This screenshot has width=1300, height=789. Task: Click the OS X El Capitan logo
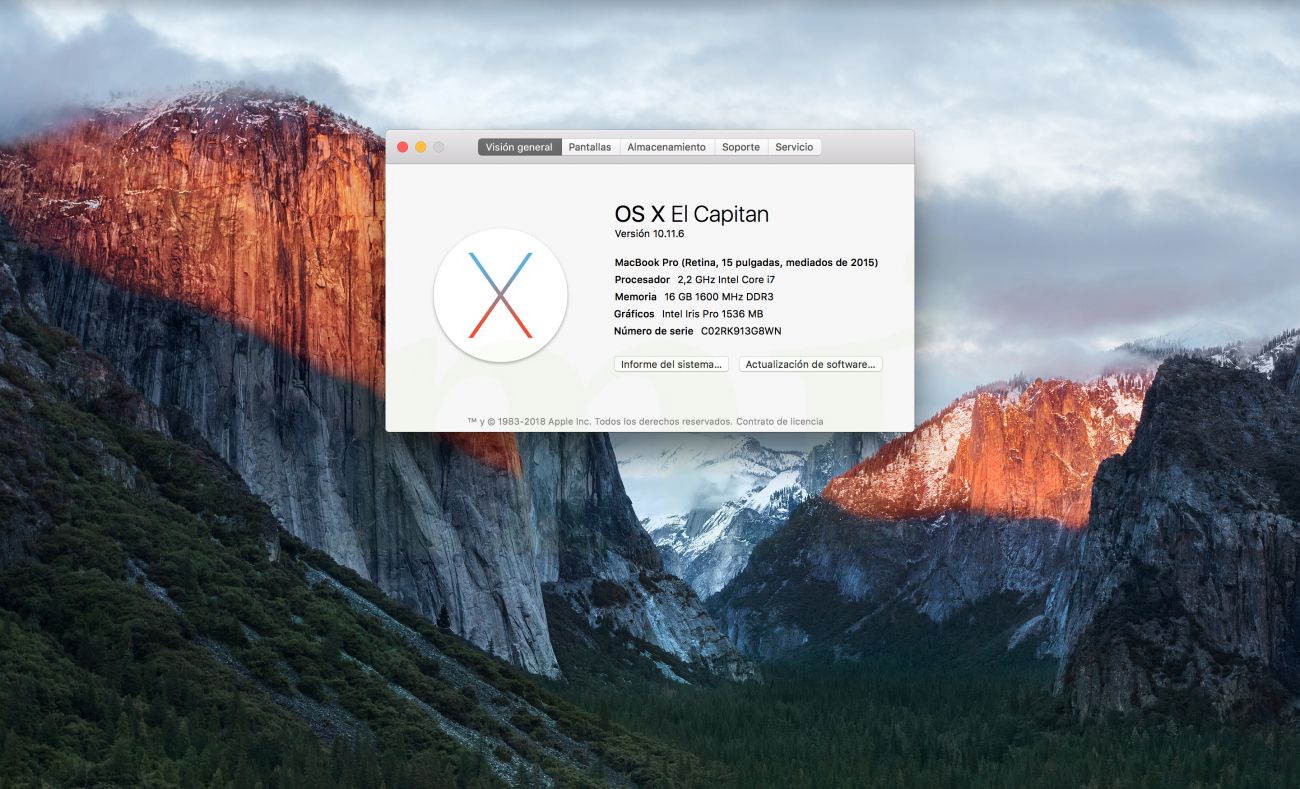pos(500,295)
